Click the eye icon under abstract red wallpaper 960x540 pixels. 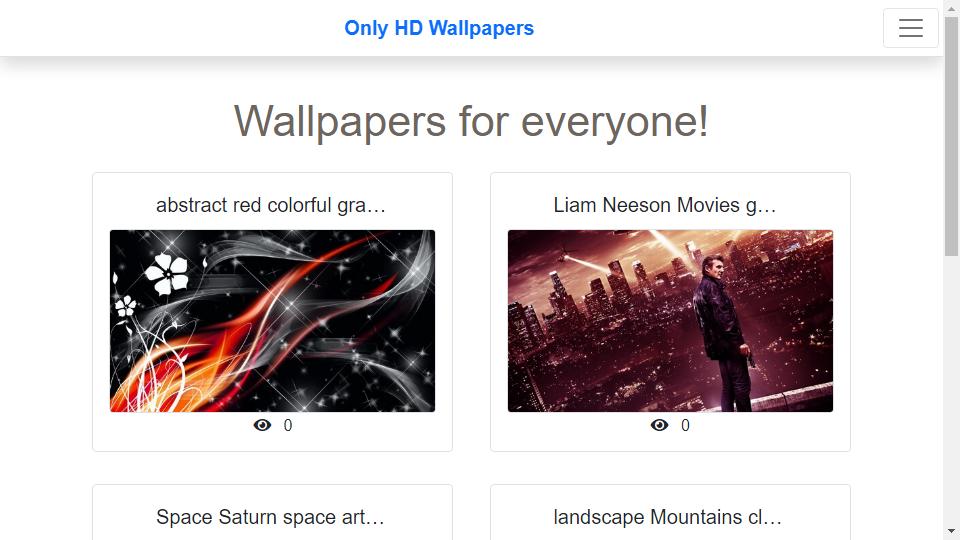(x=262, y=425)
